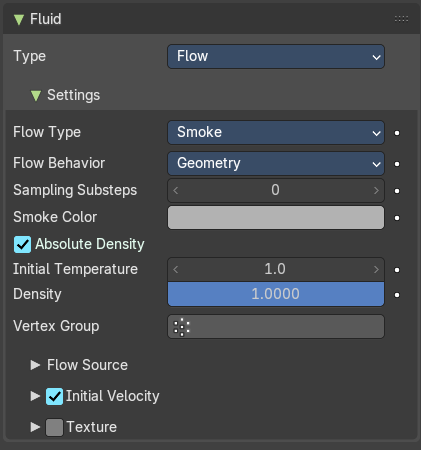Click the Initial Velocity label text
Viewport: 421px width, 450px height.
point(113,396)
